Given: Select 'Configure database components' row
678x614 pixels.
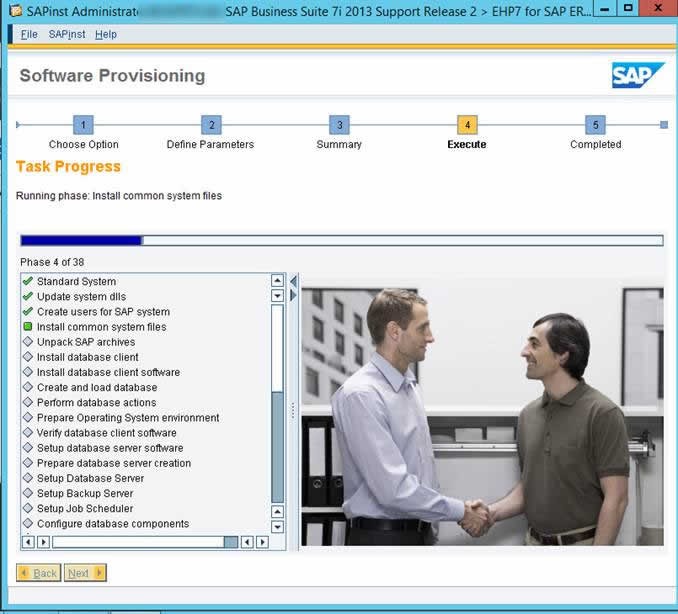Looking at the screenshot, I should (145, 524).
